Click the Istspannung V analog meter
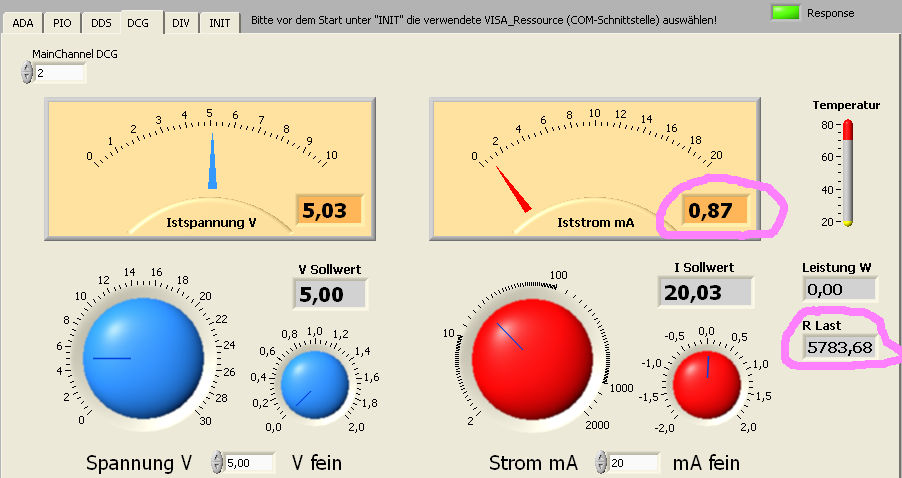Viewport: 902px width, 478px height. (x=210, y=160)
